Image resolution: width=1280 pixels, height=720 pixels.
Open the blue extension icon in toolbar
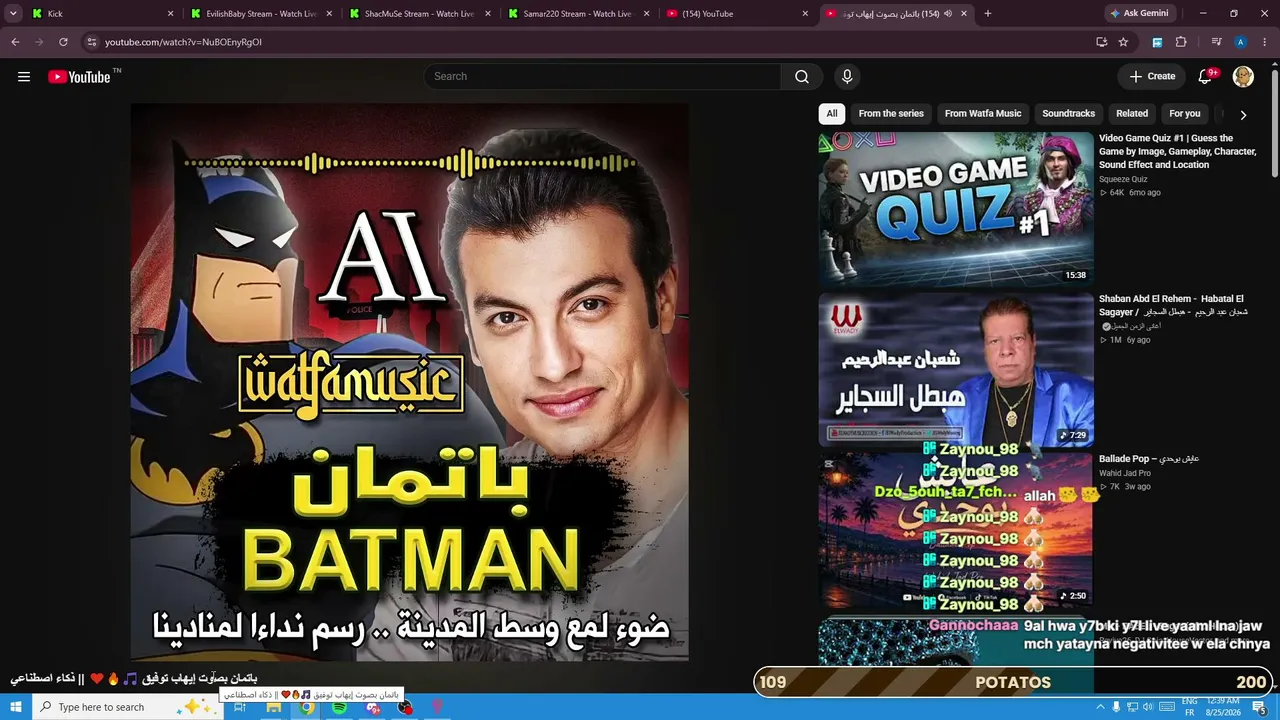(1157, 42)
